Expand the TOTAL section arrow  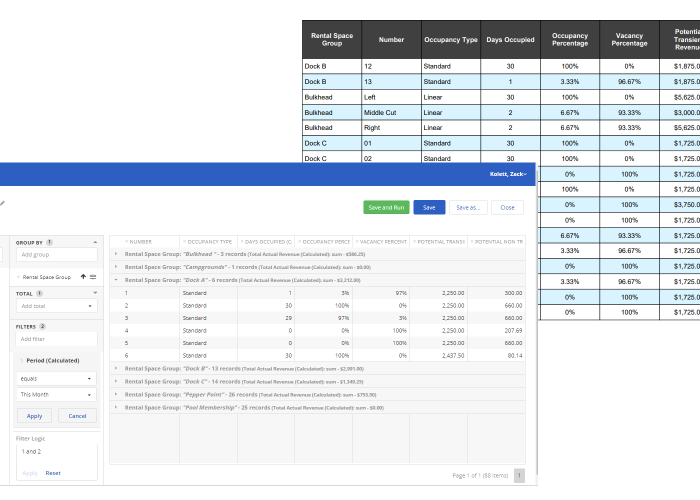pyautogui.click(x=95, y=293)
